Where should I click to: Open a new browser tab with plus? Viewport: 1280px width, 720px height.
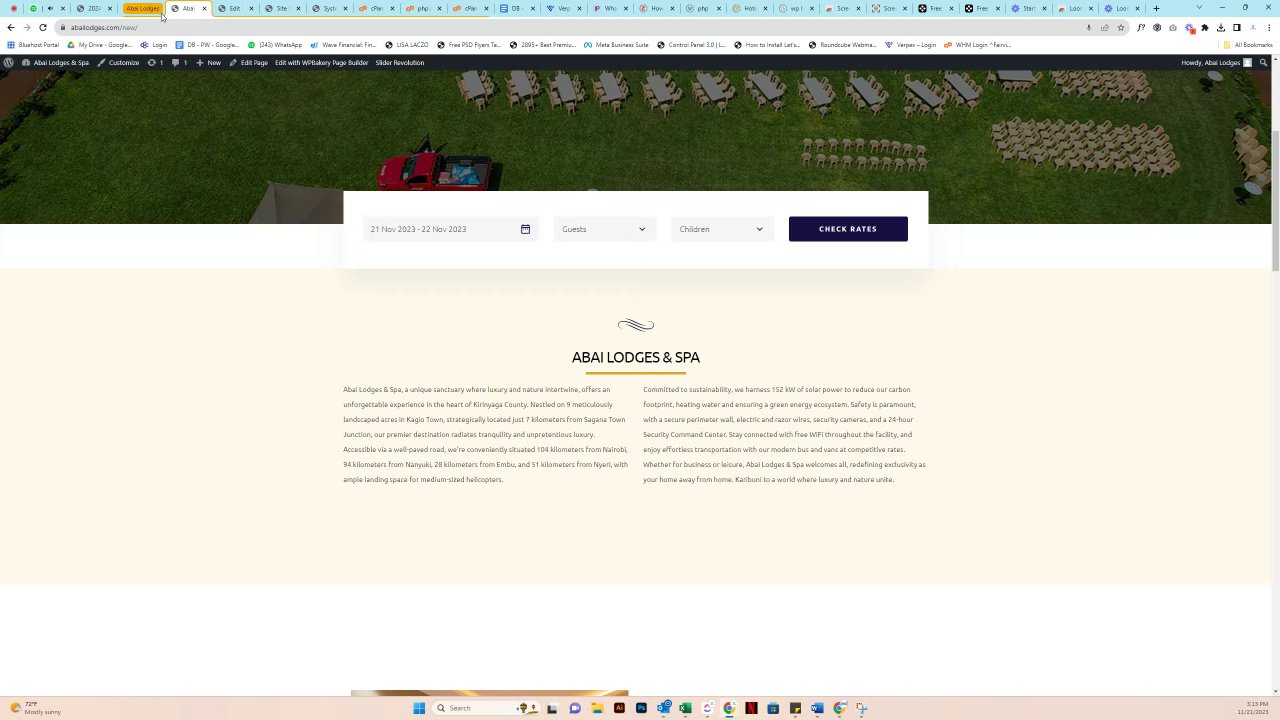tap(1156, 8)
